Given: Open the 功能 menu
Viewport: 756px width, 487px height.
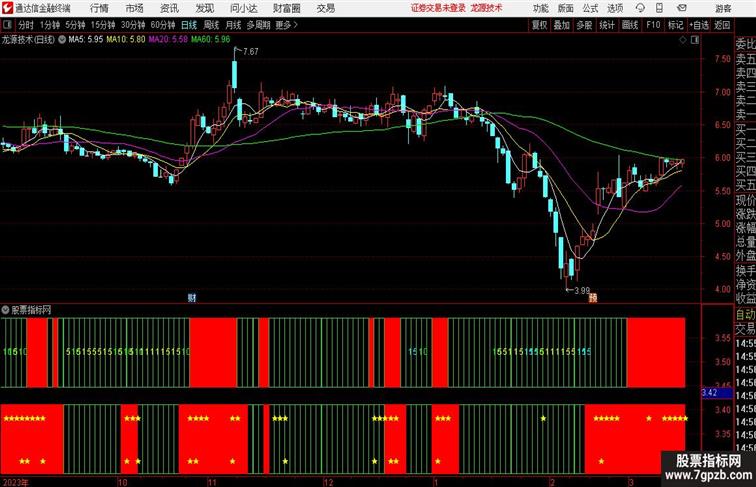Looking at the screenshot, I should [540, 8].
